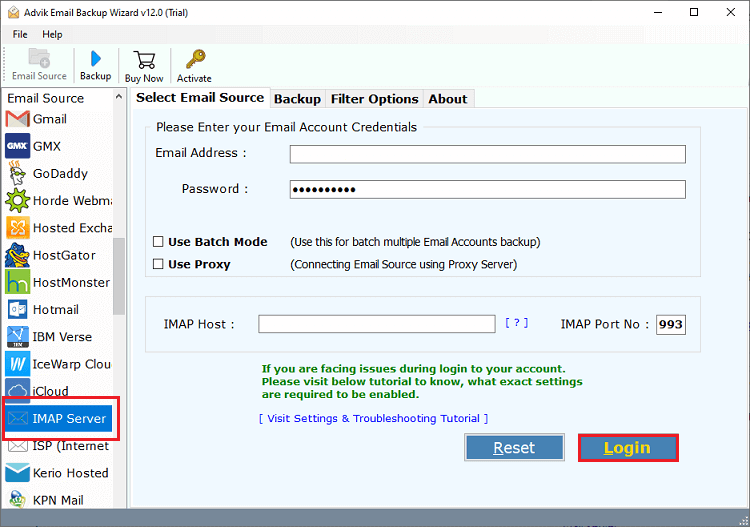Screen dimensions: 750x527
Task: Select Kerio Hosted label in list
Action: pos(70,473)
